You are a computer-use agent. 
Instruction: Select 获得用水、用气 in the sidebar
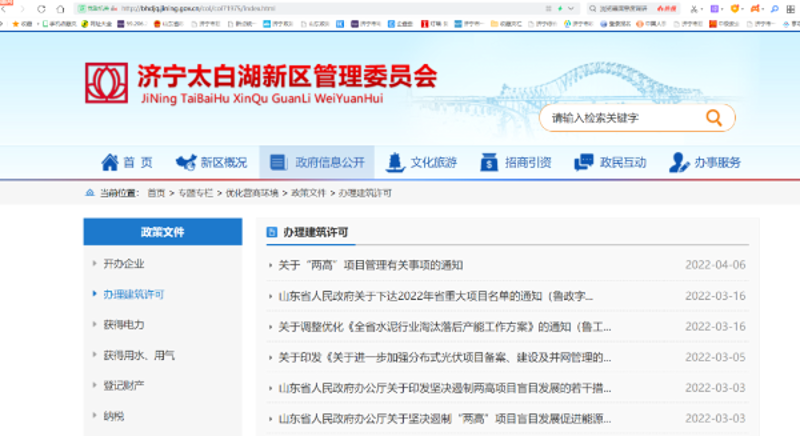coord(139,355)
